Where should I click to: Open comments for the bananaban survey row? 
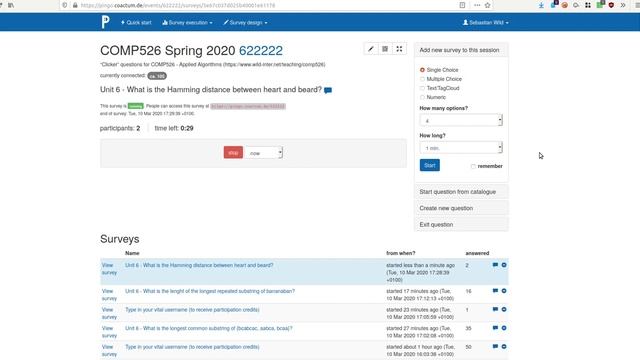pos(495,291)
